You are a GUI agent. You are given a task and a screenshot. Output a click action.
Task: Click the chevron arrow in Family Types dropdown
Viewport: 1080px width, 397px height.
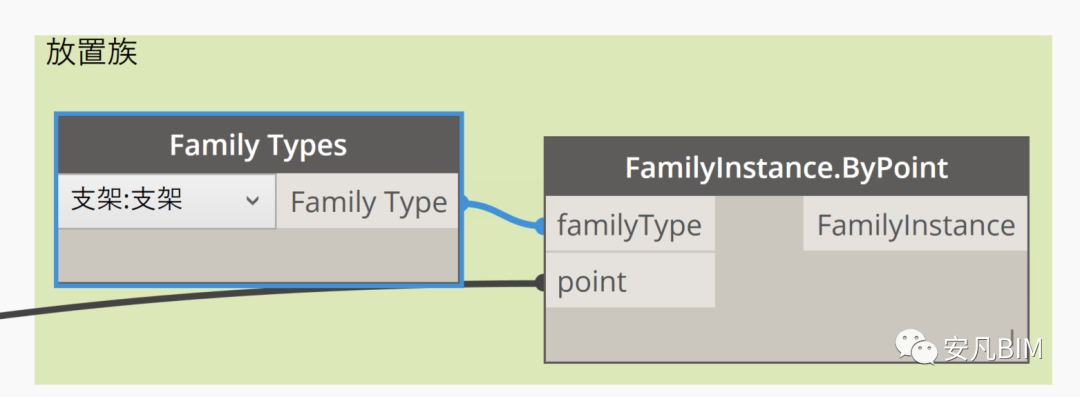click(x=253, y=201)
